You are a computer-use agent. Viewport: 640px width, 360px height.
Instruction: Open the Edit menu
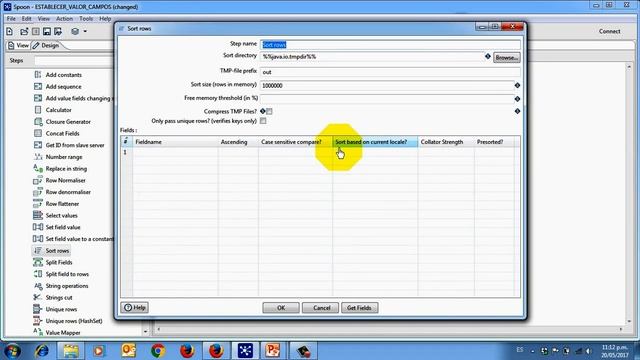click(x=27, y=19)
